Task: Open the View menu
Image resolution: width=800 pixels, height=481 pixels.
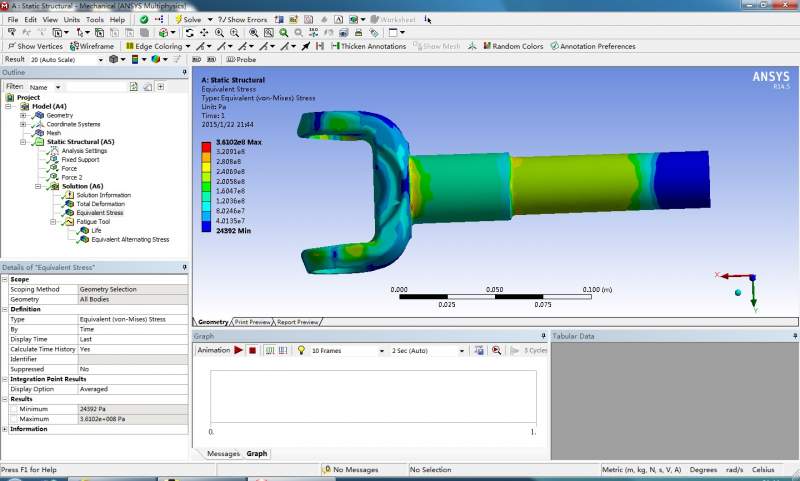Action: click(x=50, y=19)
